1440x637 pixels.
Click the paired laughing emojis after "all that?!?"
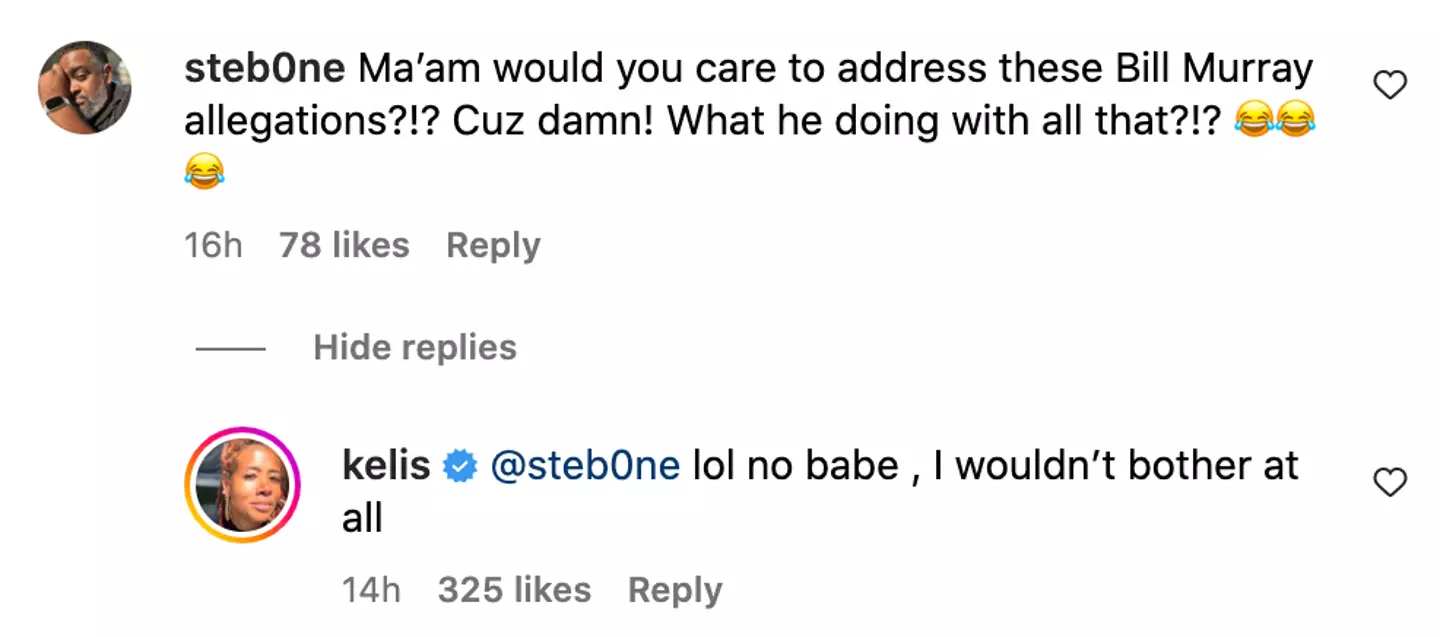pyautogui.click(x=1274, y=121)
